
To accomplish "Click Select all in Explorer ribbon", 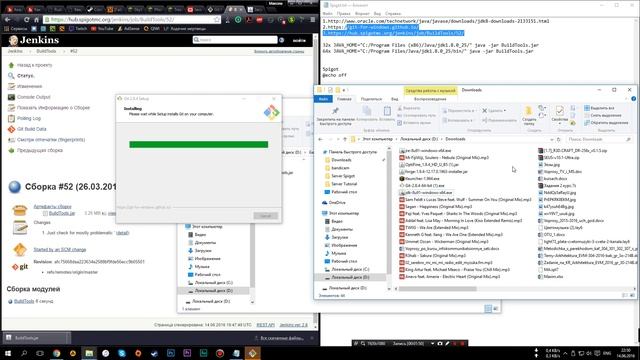I will pos(599,108).
